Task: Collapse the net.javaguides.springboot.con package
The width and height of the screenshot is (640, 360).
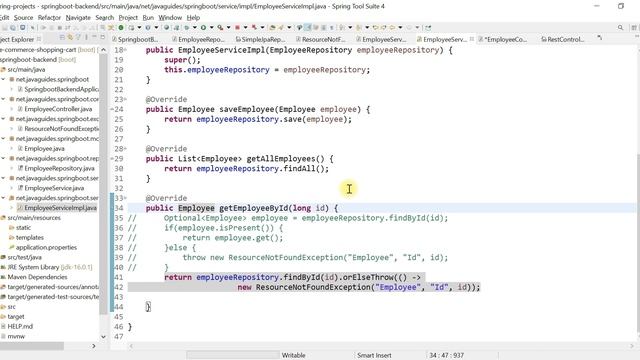Action: pos(3,99)
